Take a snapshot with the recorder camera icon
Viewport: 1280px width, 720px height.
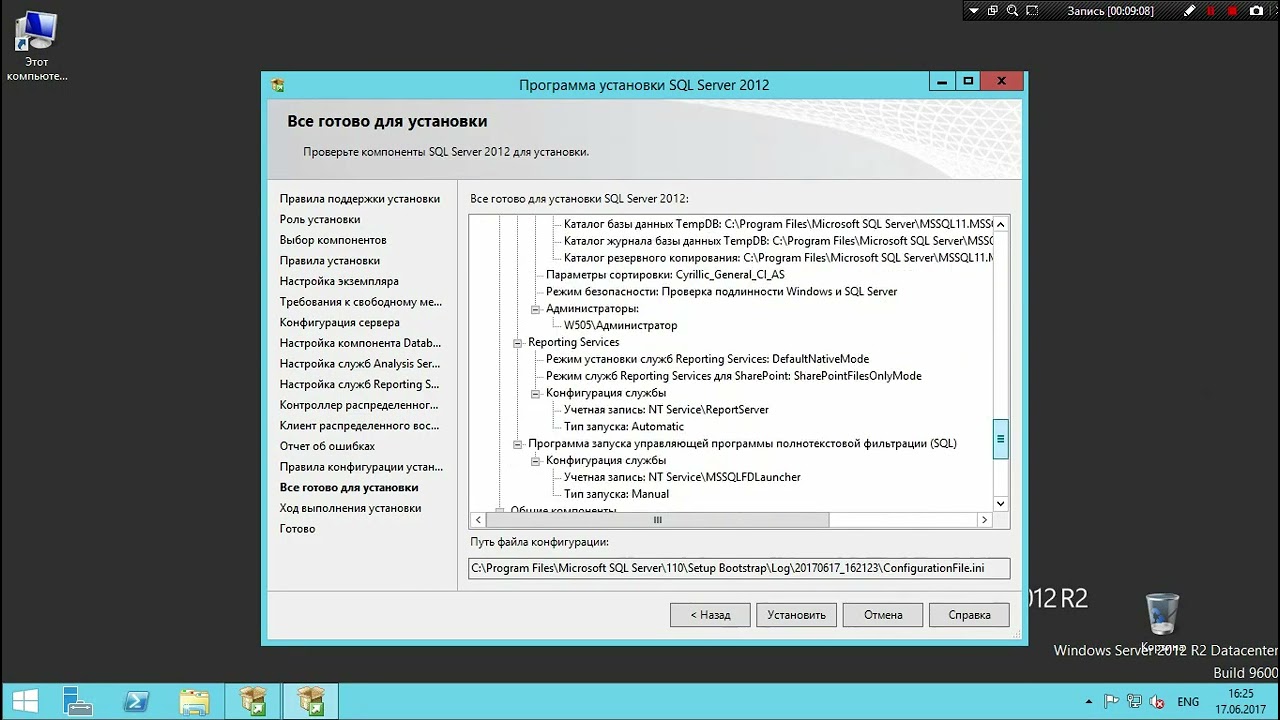pos(1255,11)
